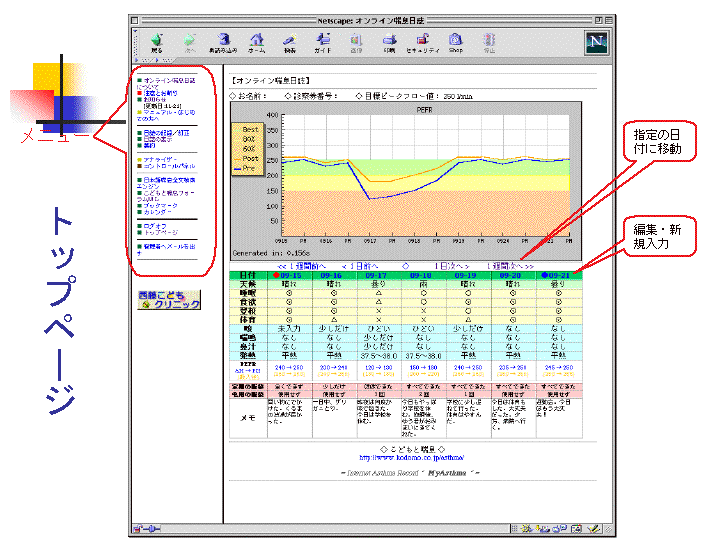The image size is (720, 540).
Task: Open the Security padlock toolbar icon
Action: coord(423,41)
